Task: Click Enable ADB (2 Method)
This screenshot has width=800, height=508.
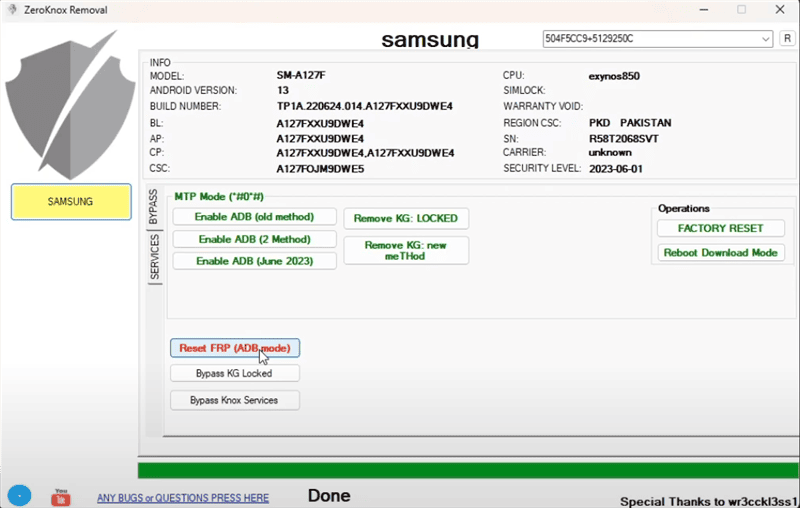Action: coord(254,239)
